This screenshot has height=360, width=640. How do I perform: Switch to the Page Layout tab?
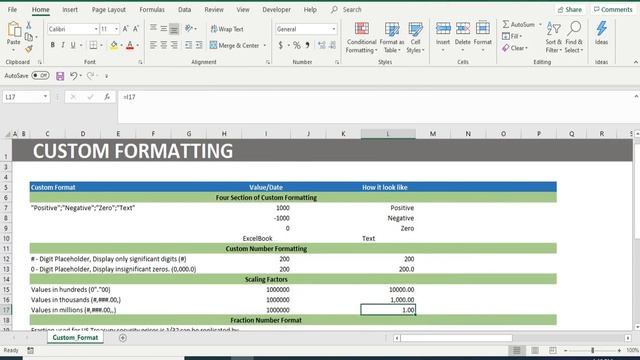pyautogui.click(x=109, y=9)
